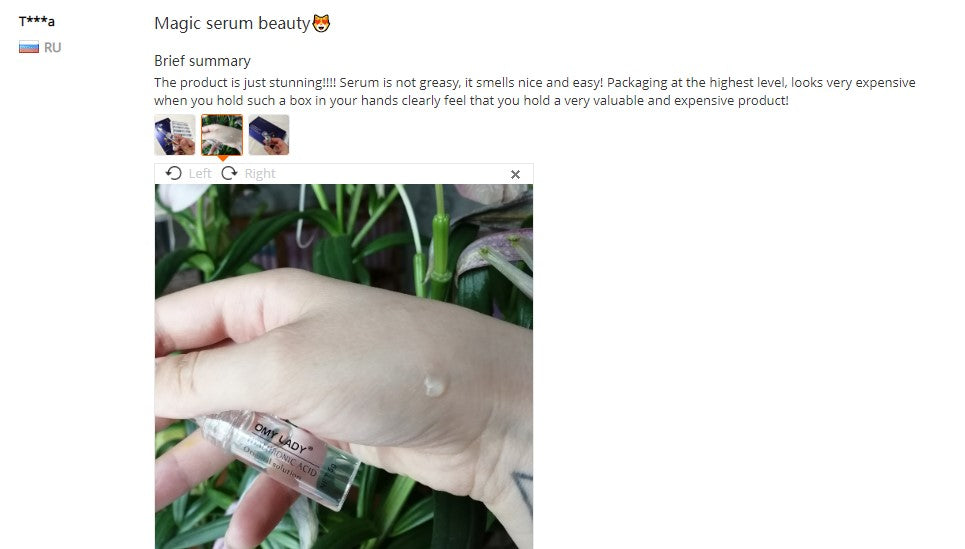Click reviewer name T***a
Viewport: 965px width, 549px height.
pyautogui.click(x=37, y=22)
